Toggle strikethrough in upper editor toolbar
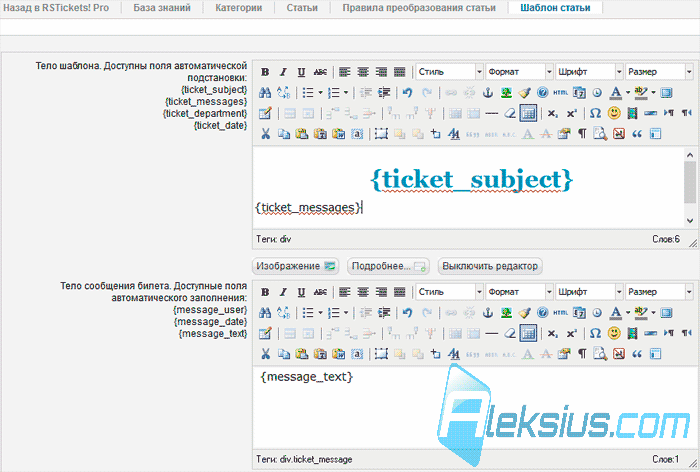Image resolution: width=700 pixels, height=472 pixels. tap(320, 72)
